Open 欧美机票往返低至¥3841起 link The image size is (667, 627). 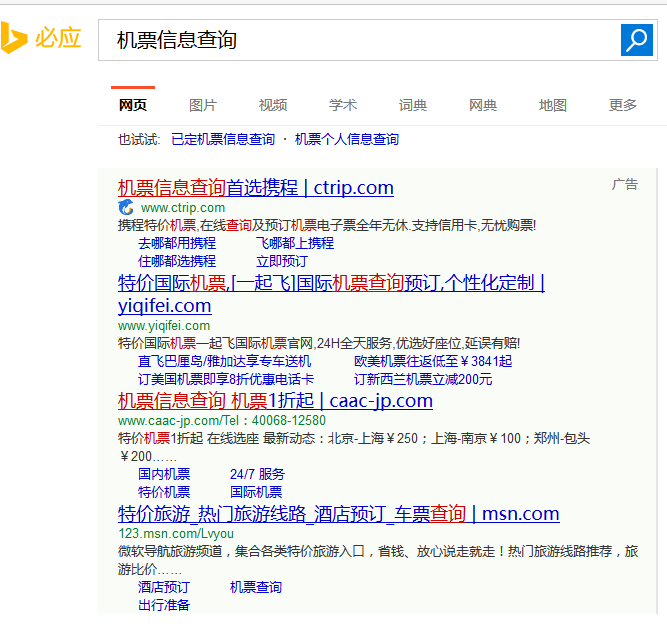coord(433,361)
